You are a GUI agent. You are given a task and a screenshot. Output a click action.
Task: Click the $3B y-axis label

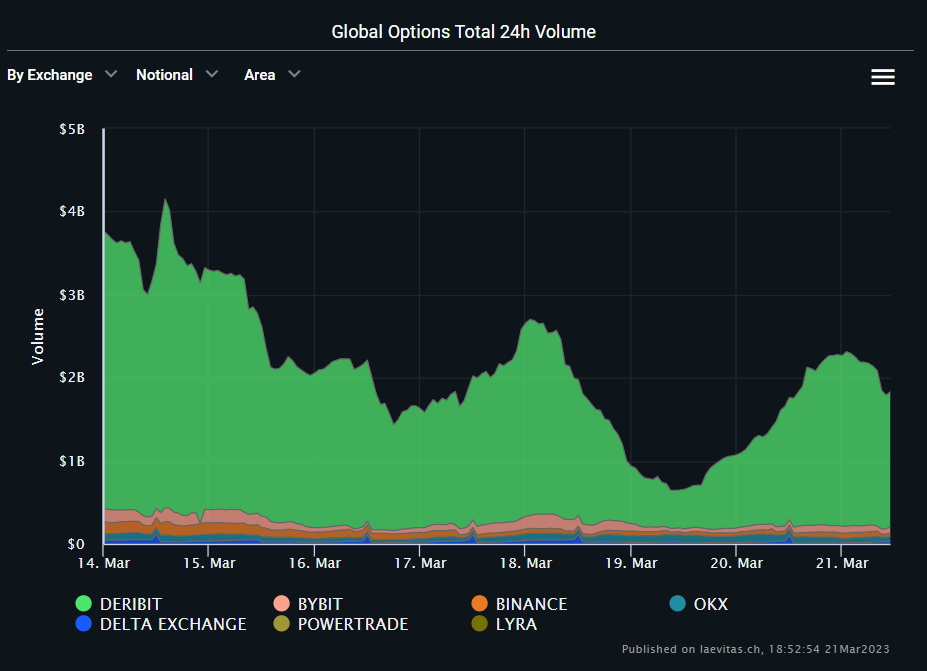point(72,295)
